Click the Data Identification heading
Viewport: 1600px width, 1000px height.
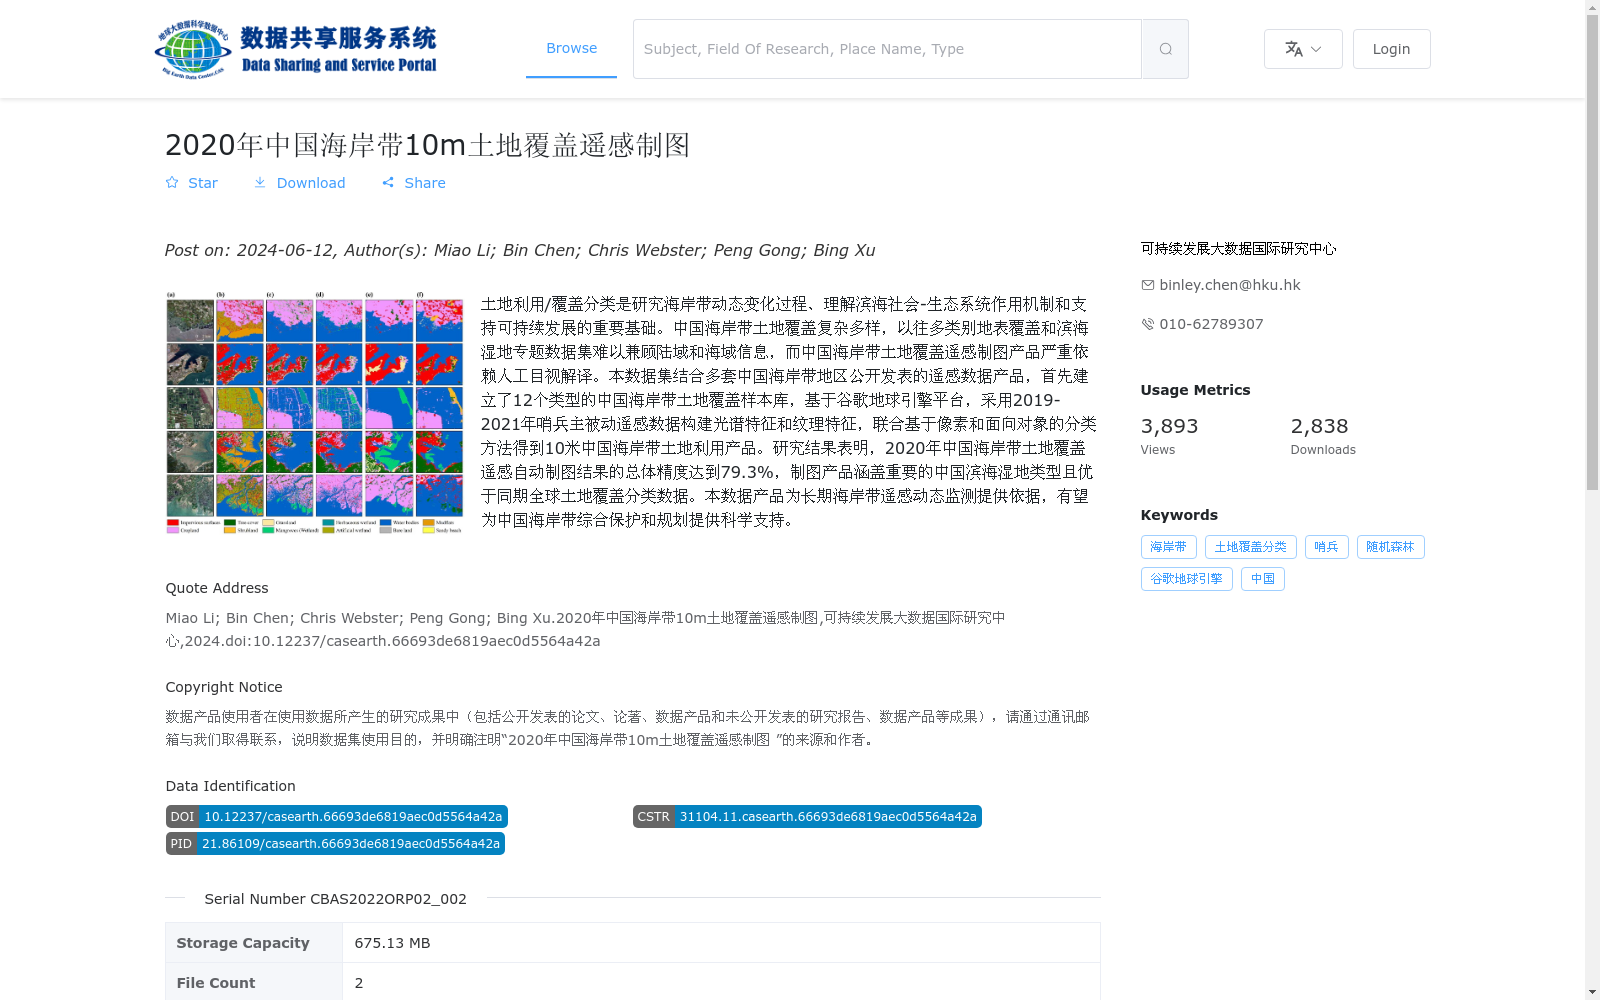pos(231,786)
